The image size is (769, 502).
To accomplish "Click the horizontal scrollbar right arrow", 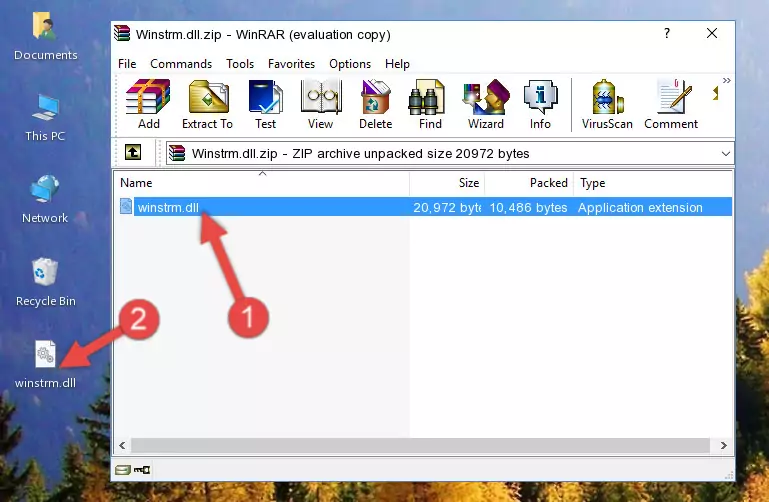I will coord(723,445).
